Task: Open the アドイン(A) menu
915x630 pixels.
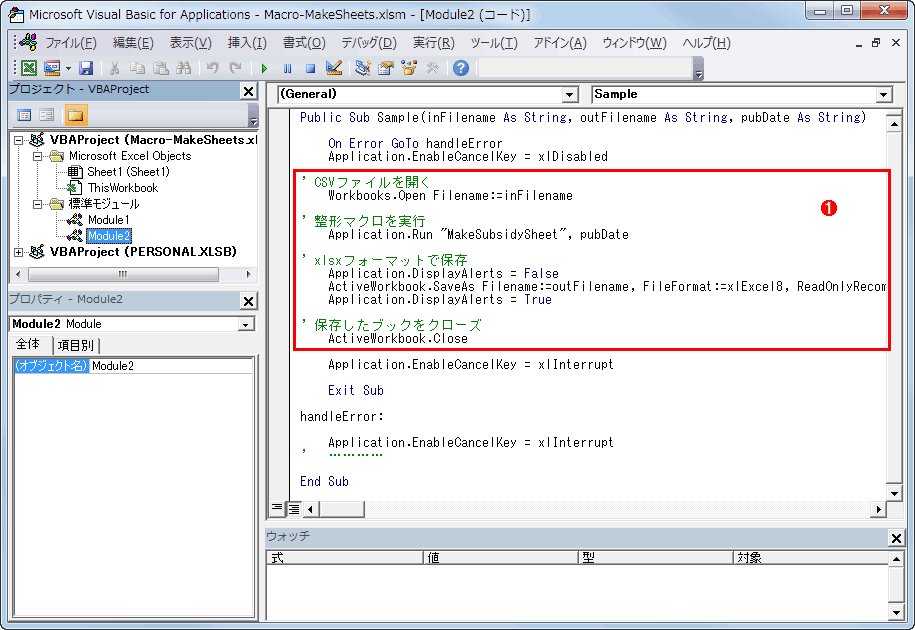Action: click(x=560, y=43)
